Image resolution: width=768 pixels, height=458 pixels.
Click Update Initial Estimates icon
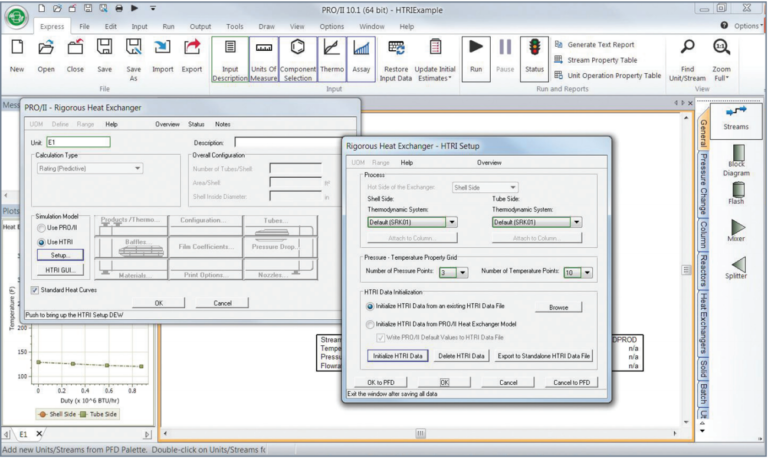pyautogui.click(x=435, y=48)
